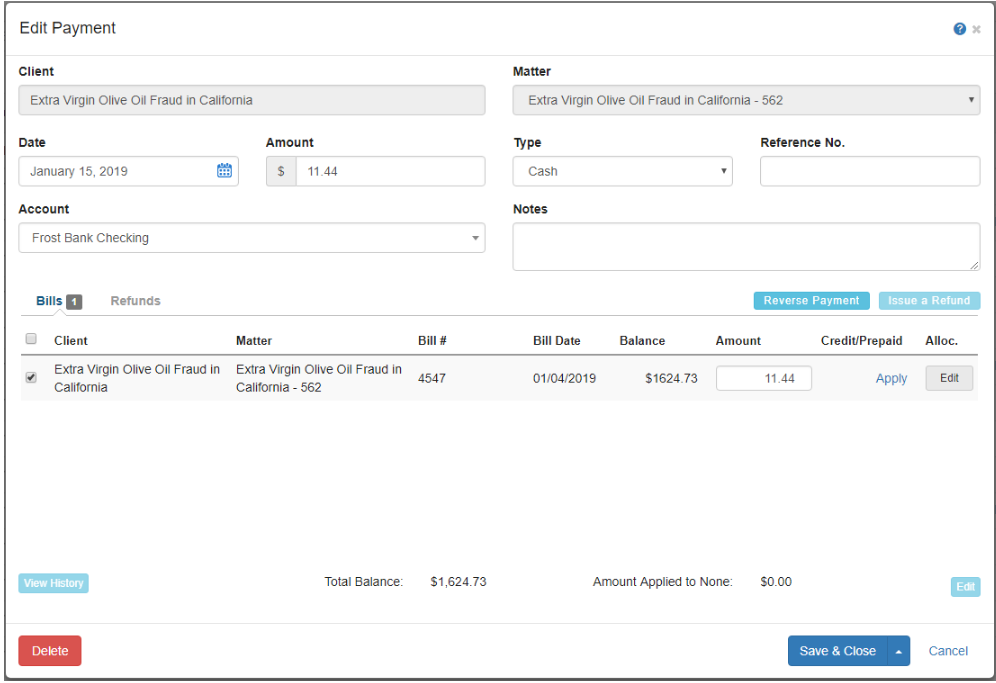
Task: Click the Delete payment button
Action: pyautogui.click(x=50, y=651)
